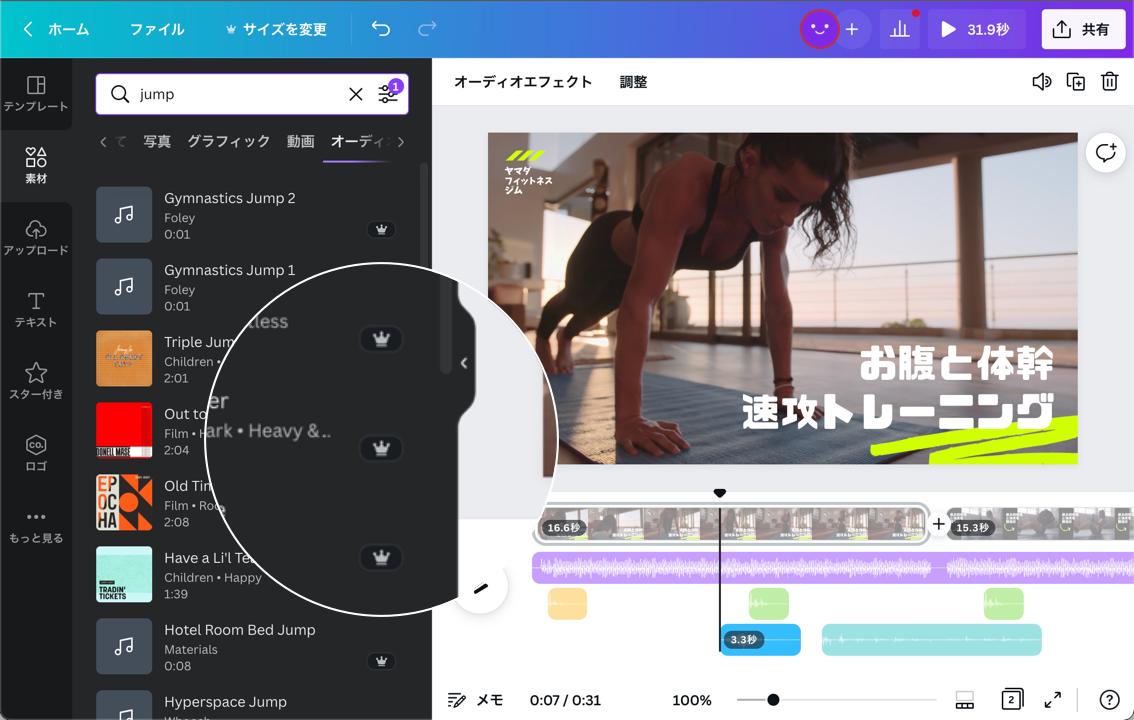Viewport: 1134px width, 720px height.
Task: Select the purple audio waveform track
Action: pos(832,567)
